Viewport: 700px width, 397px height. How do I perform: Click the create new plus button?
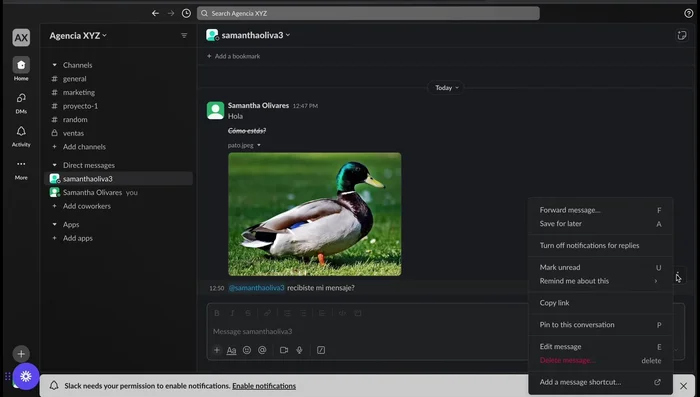click(21, 354)
